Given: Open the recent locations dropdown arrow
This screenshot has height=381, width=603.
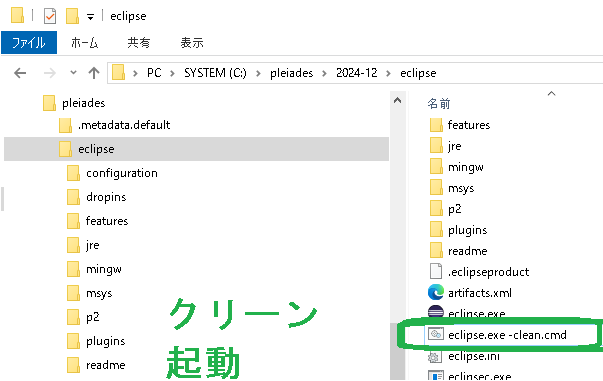Looking at the screenshot, I should [x=73, y=73].
